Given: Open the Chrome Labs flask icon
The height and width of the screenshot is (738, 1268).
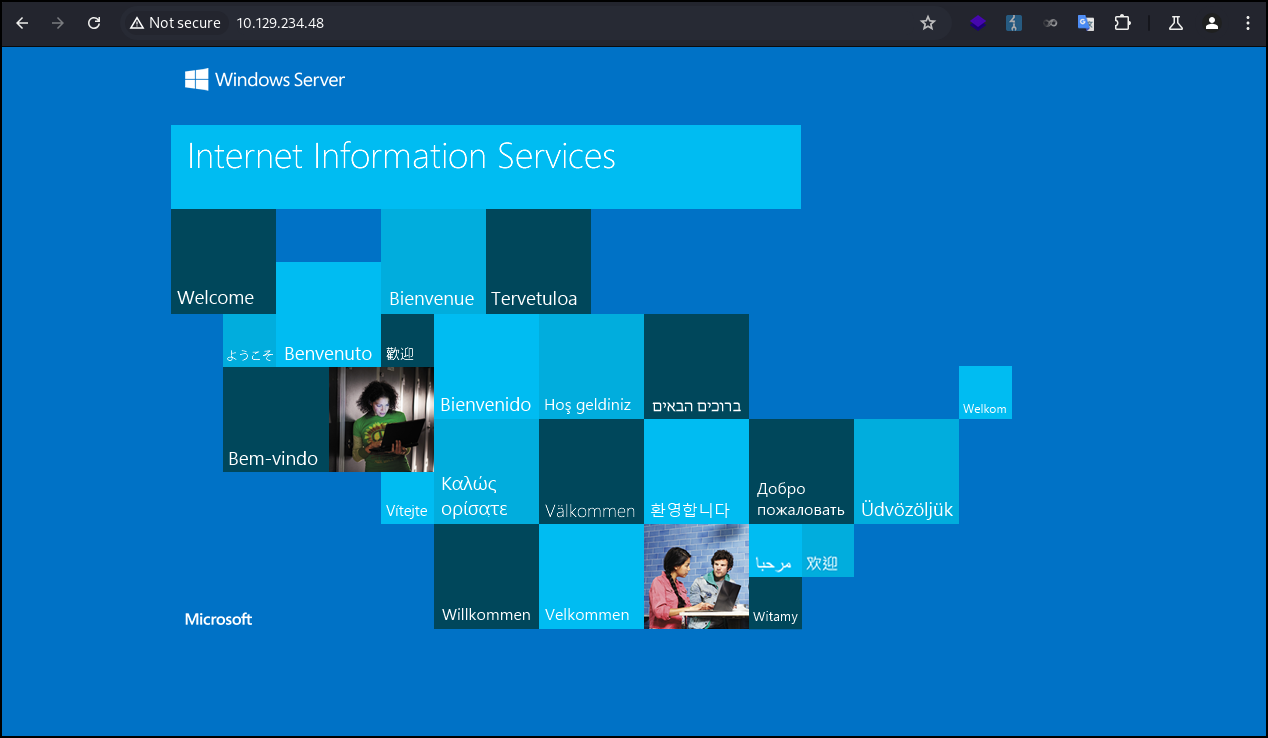Looking at the screenshot, I should point(1176,23).
